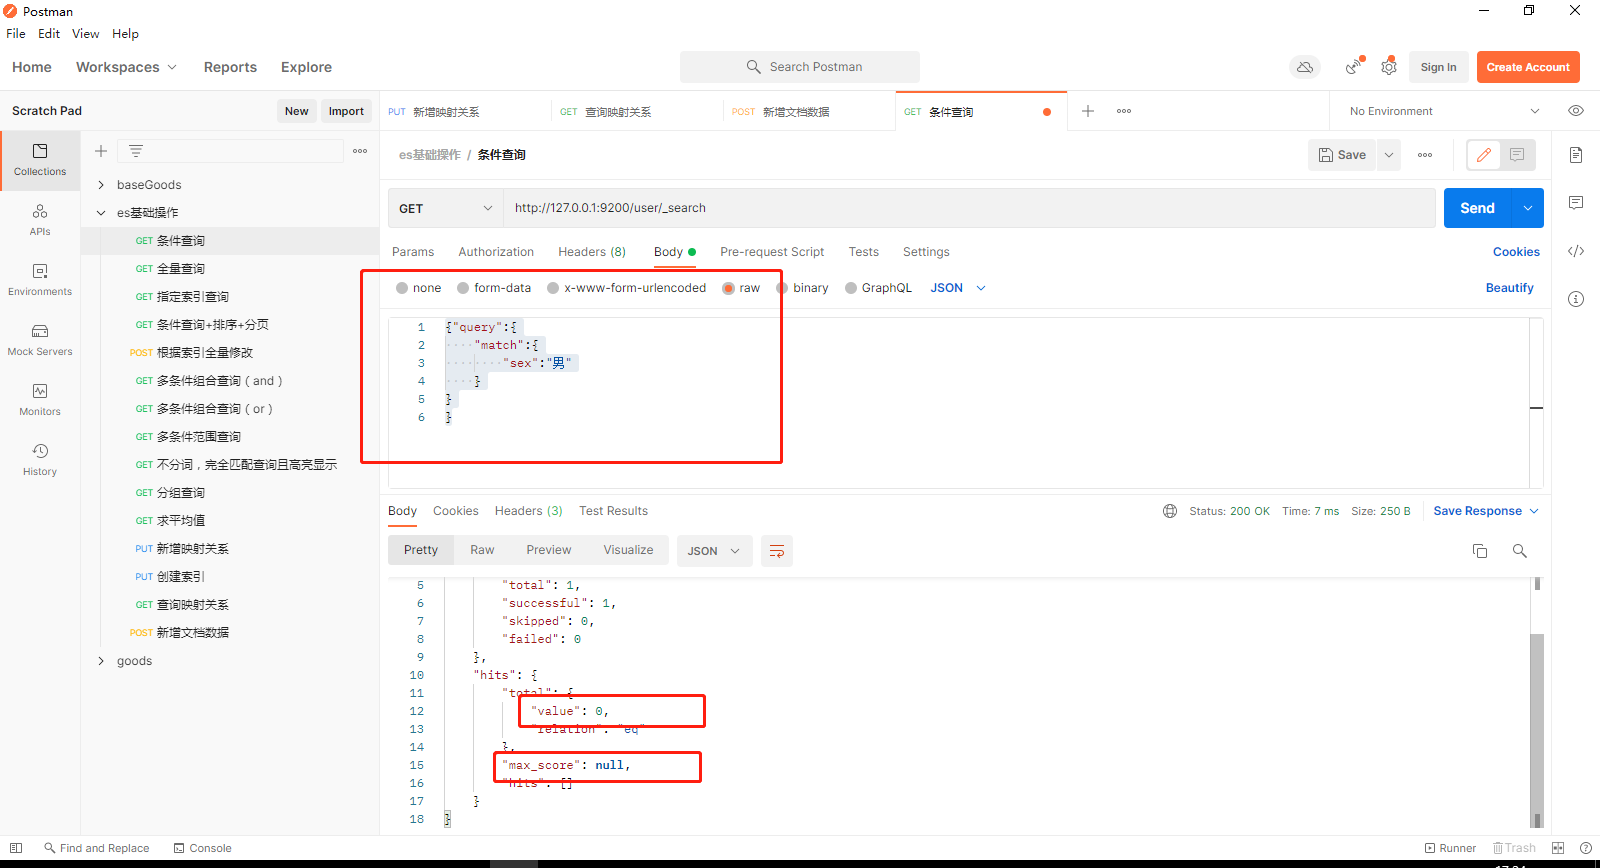
Task: Open the satellite capture requests icon
Action: click(x=1354, y=66)
